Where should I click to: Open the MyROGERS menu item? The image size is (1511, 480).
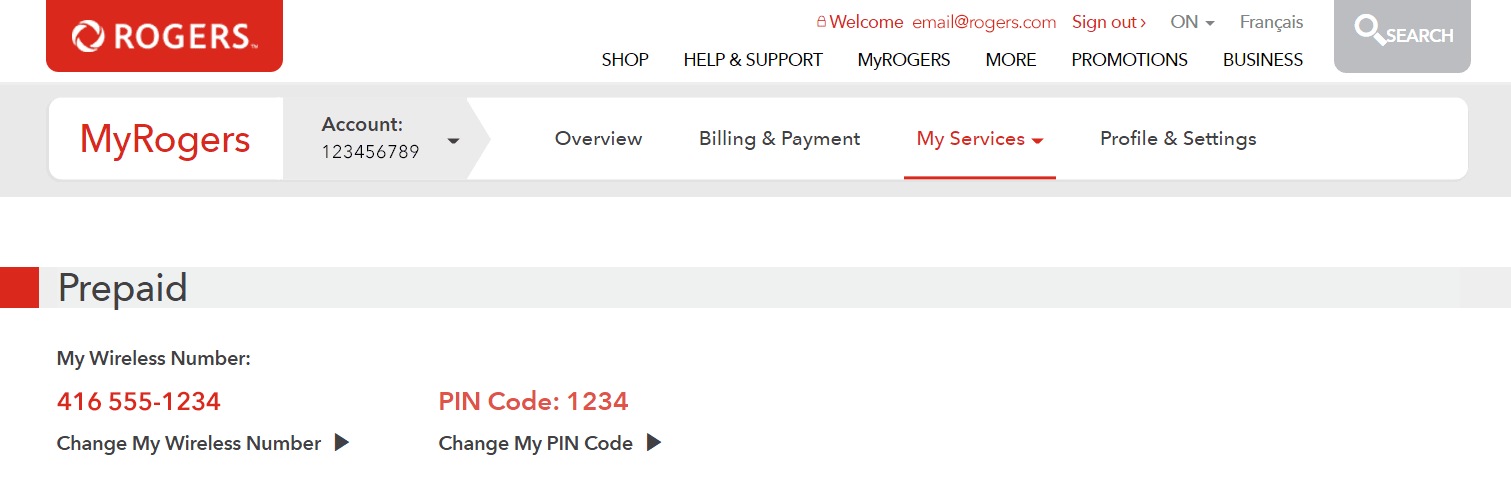point(904,60)
